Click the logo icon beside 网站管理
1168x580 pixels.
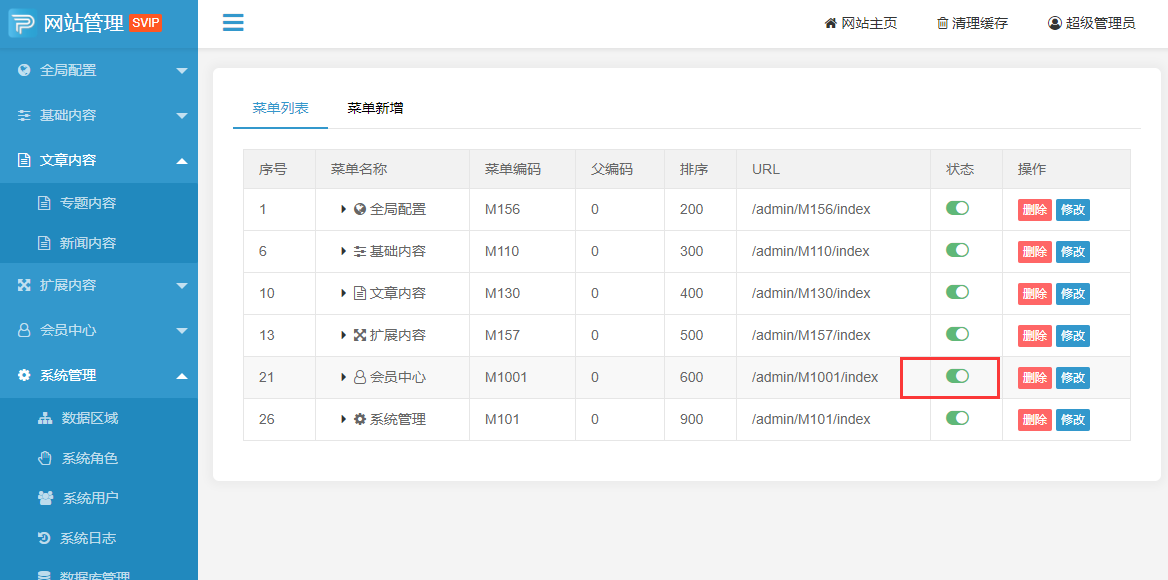point(22,23)
